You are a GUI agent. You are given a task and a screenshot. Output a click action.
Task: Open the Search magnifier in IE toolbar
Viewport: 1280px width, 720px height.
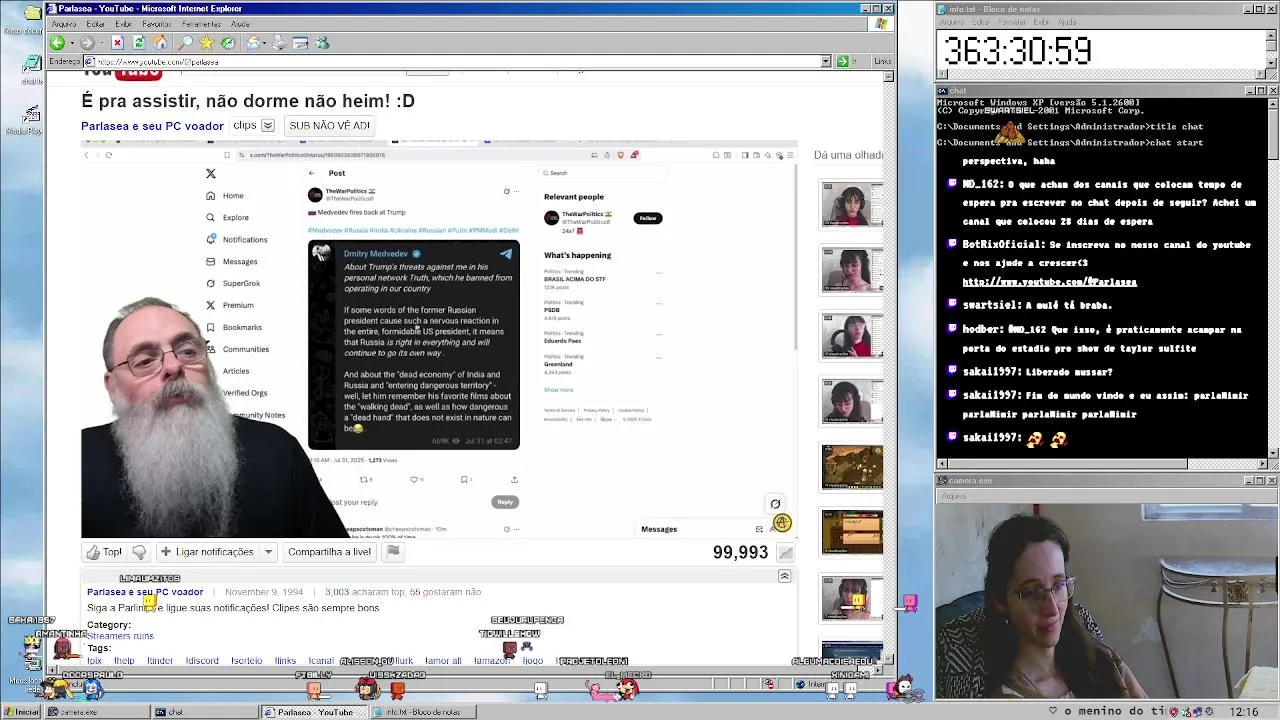click(185, 43)
